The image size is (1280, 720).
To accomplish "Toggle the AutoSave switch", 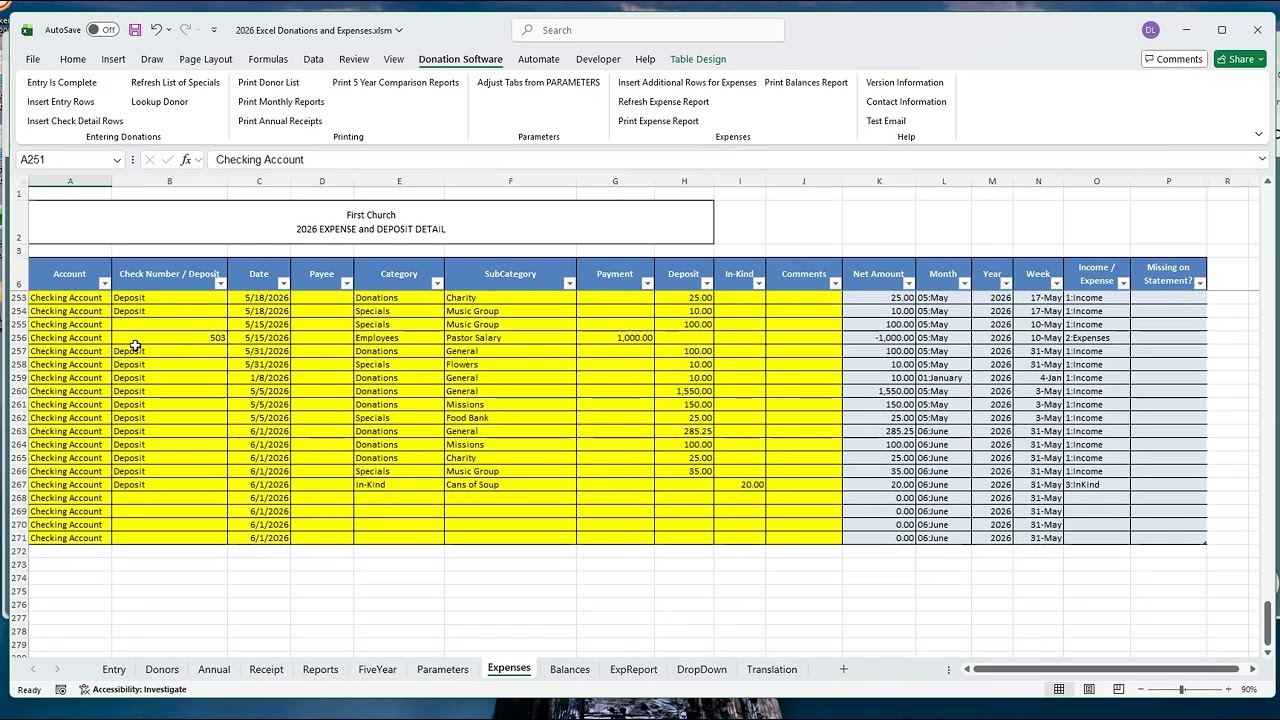I will (x=102, y=30).
